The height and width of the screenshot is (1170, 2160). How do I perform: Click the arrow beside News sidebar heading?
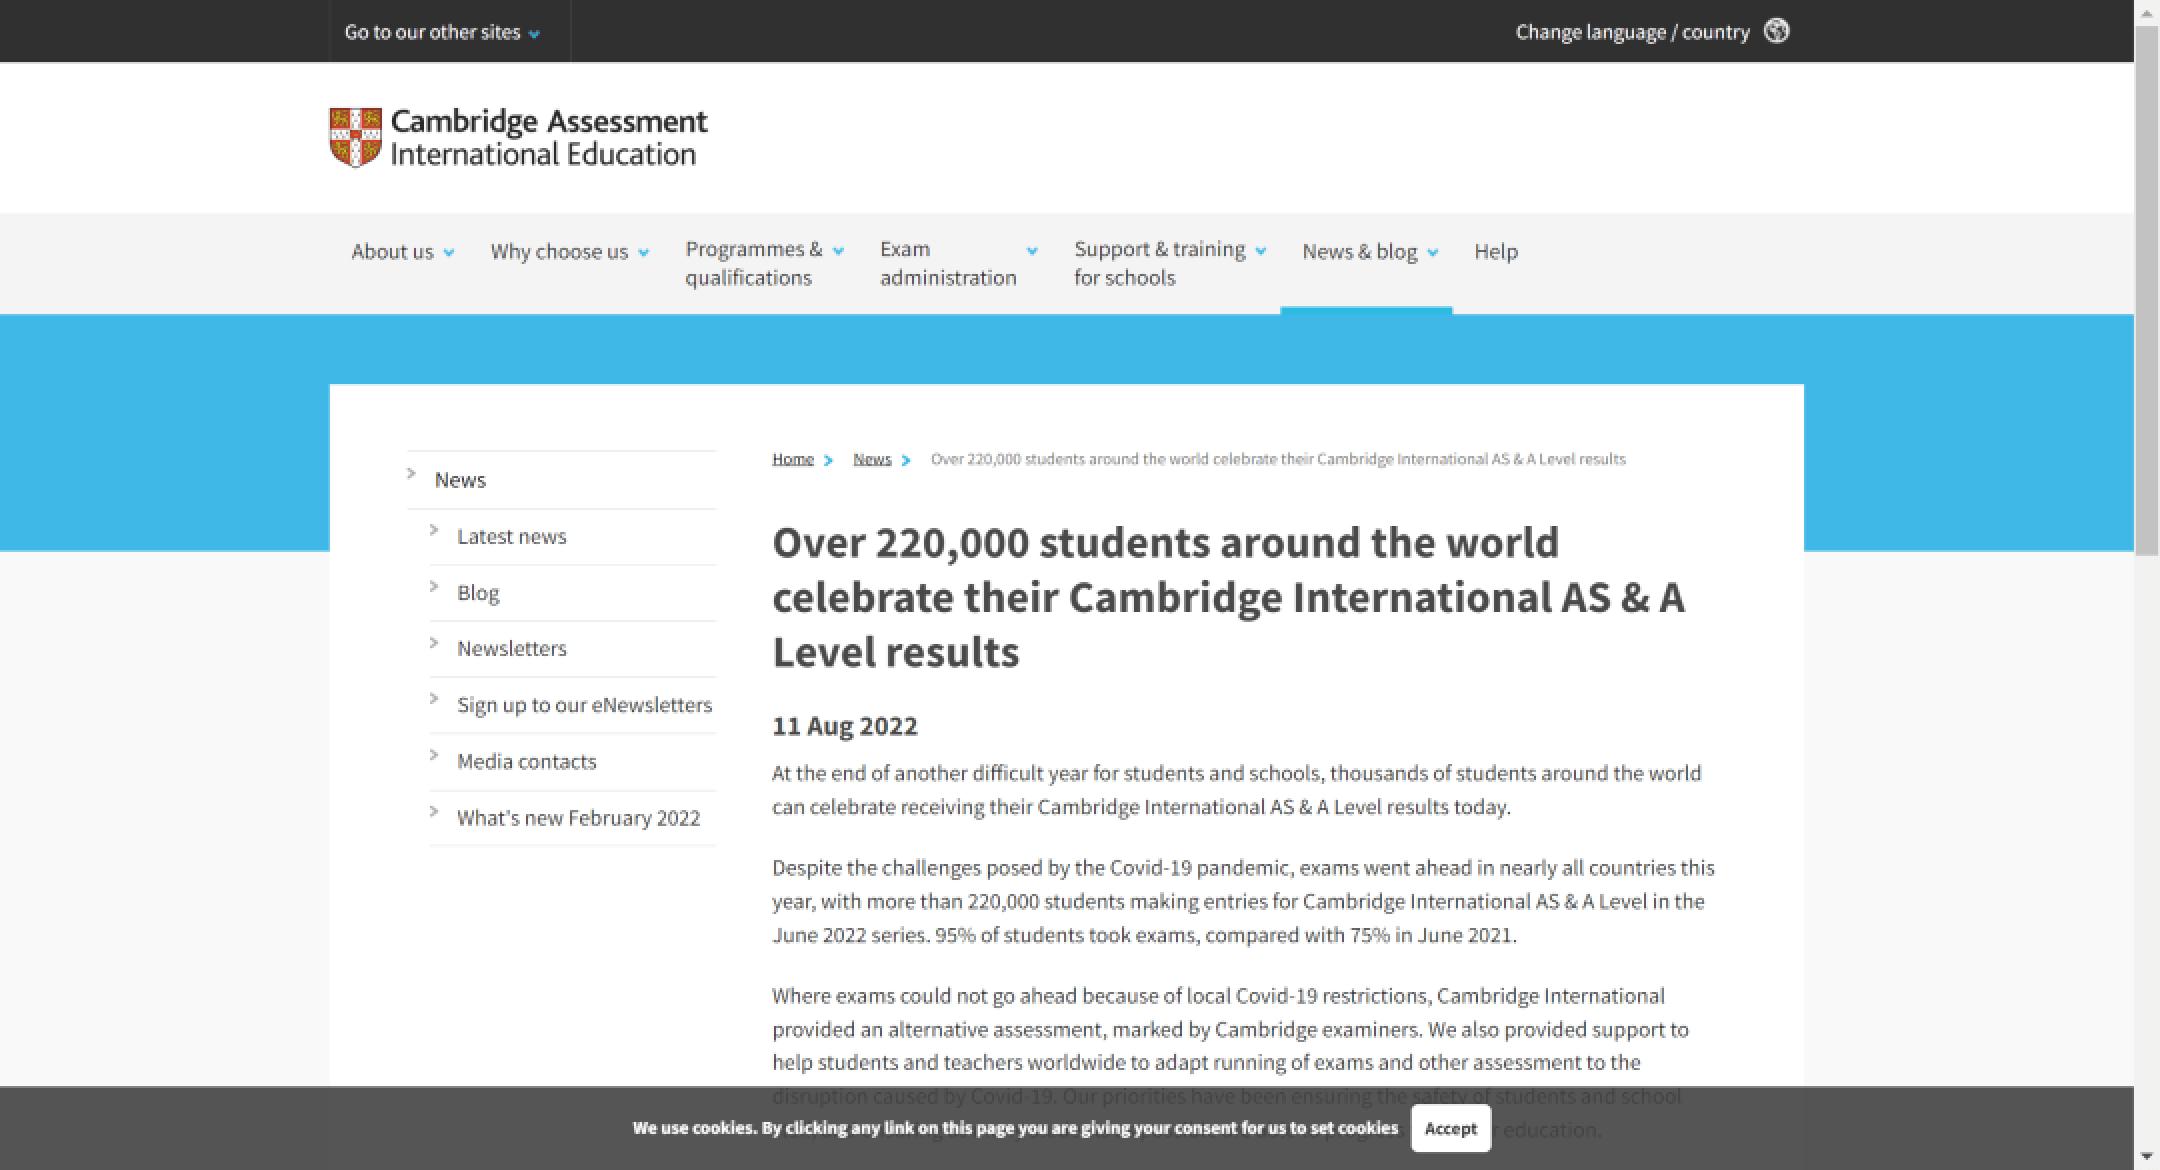411,473
